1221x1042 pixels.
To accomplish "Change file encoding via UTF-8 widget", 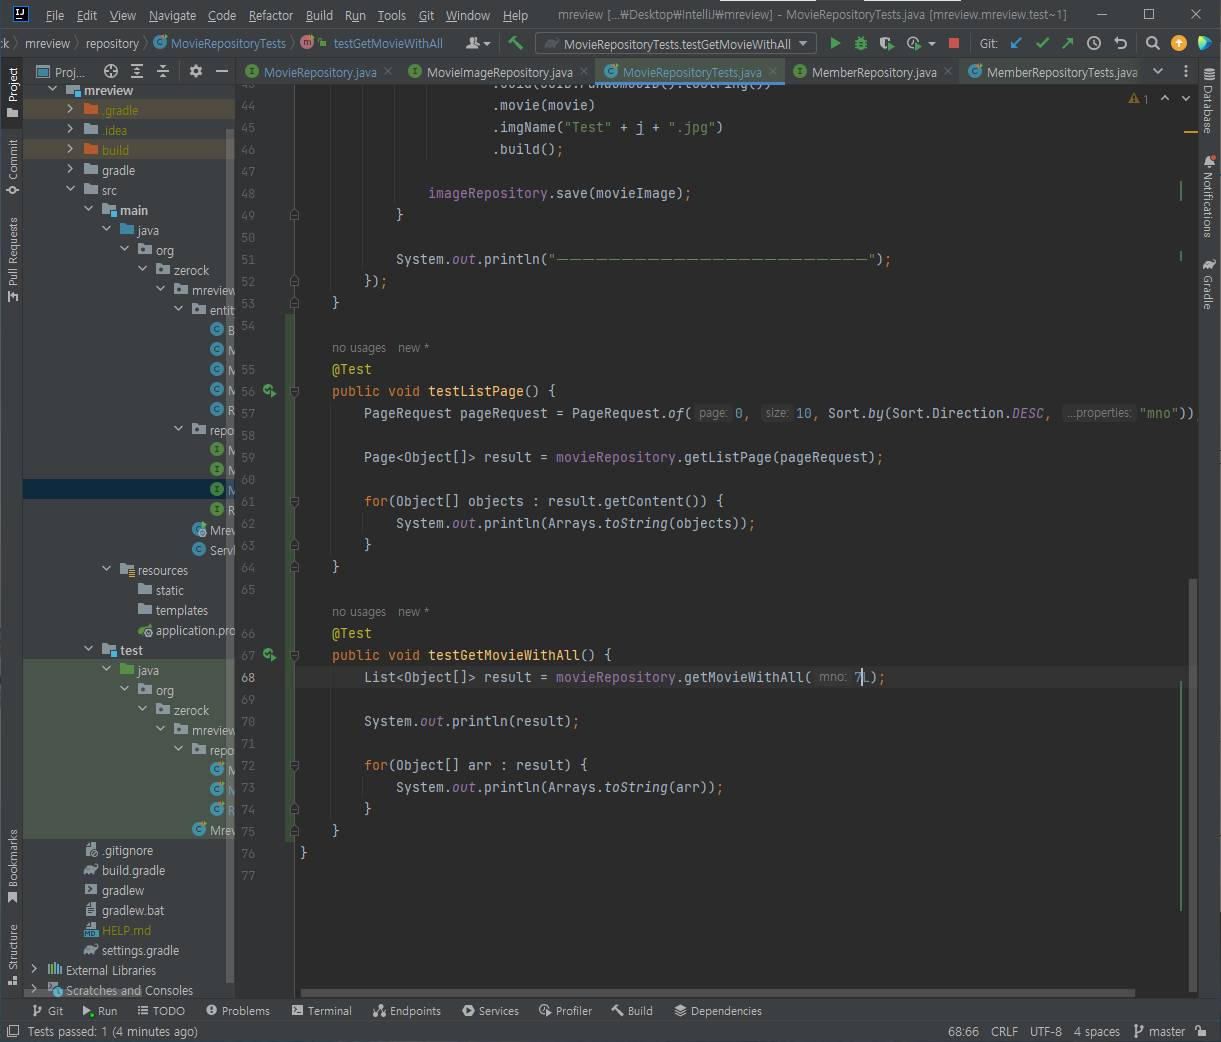I will pos(1046,1031).
